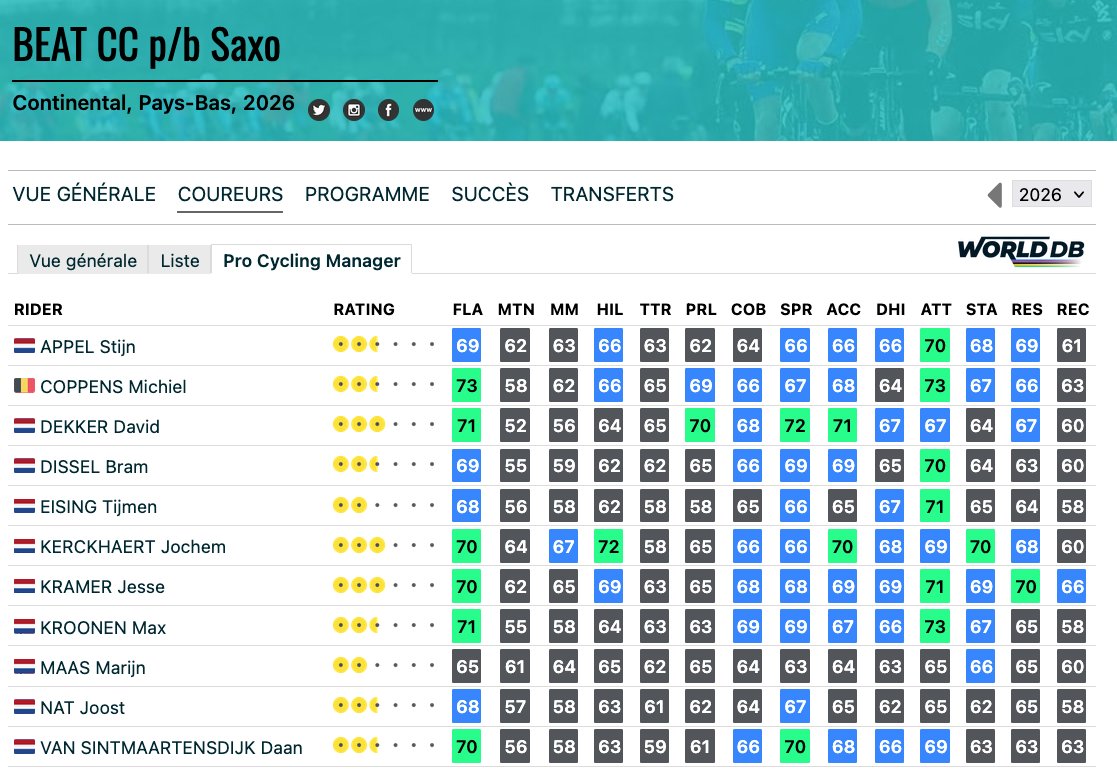The width and height of the screenshot is (1117, 770).
Task: Sort by the ATT column header
Action: 935,309
